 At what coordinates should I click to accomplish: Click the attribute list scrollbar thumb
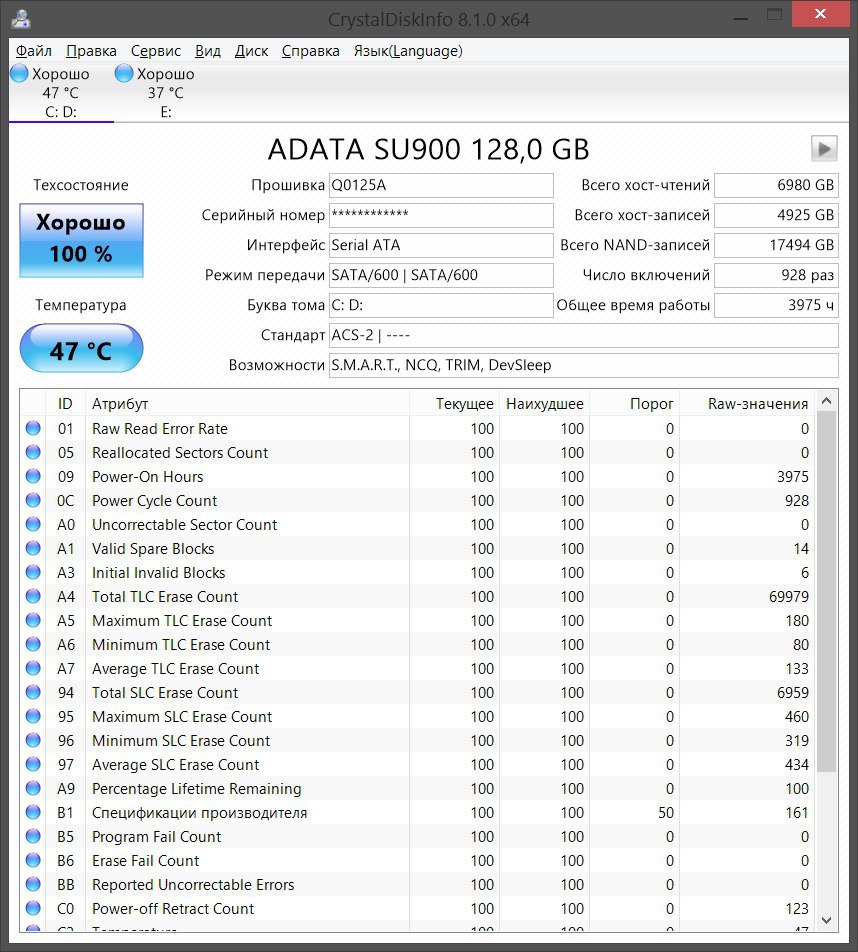click(826, 592)
